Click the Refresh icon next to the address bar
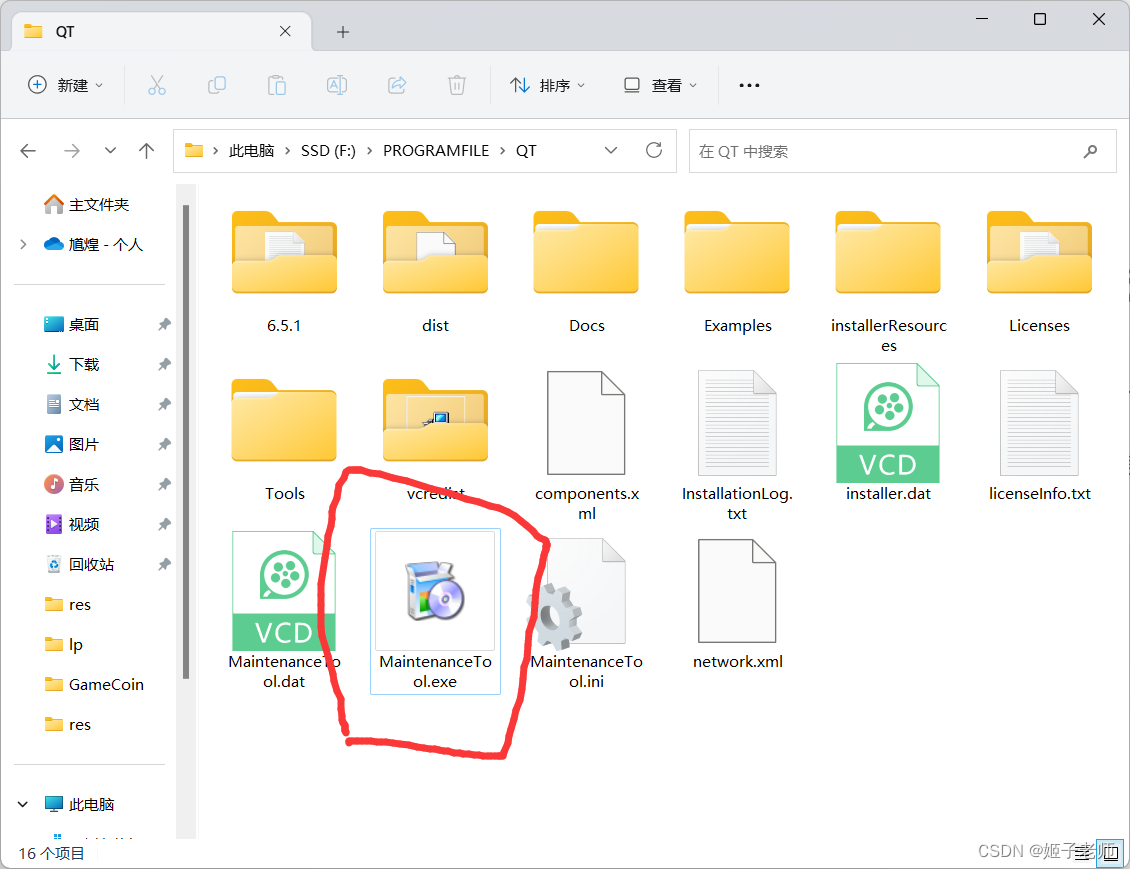 click(x=654, y=150)
